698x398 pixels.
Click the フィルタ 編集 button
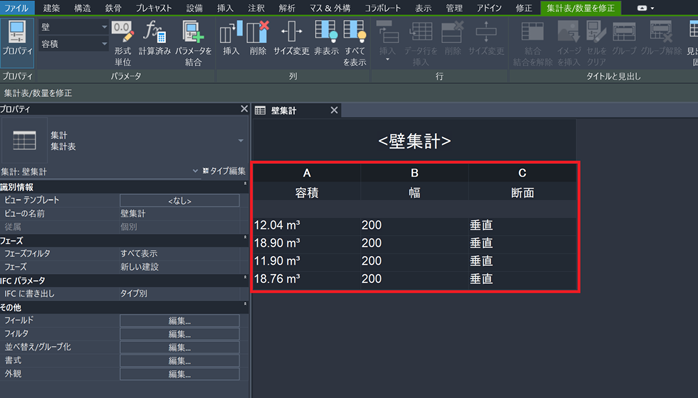click(x=179, y=334)
